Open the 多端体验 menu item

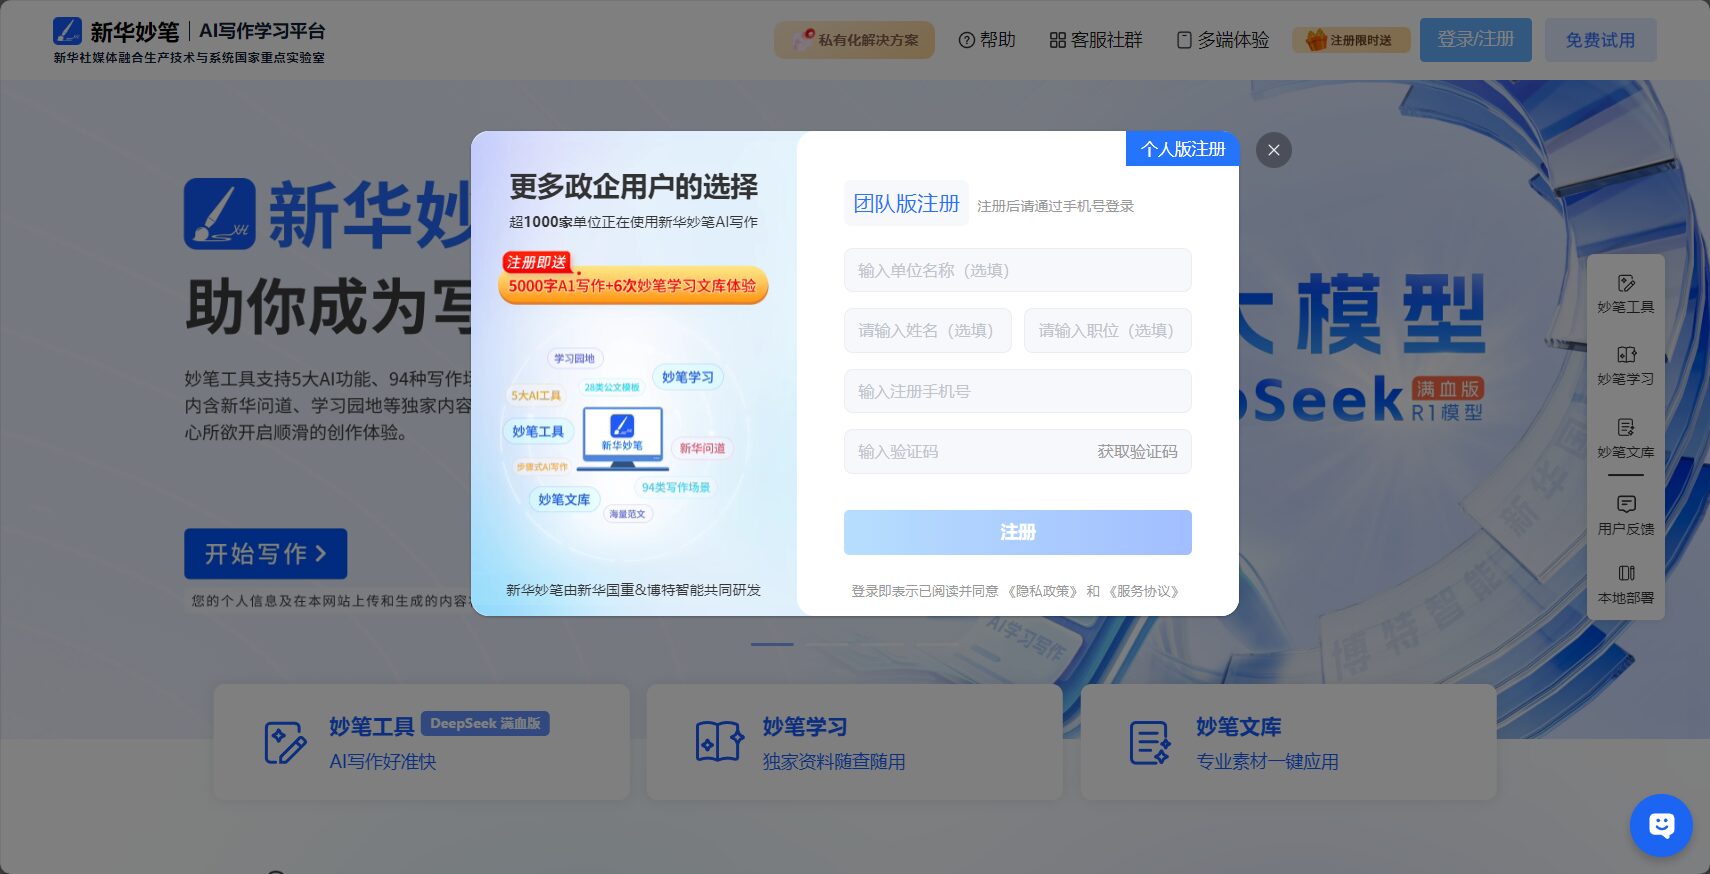(x=1223, y=40)
